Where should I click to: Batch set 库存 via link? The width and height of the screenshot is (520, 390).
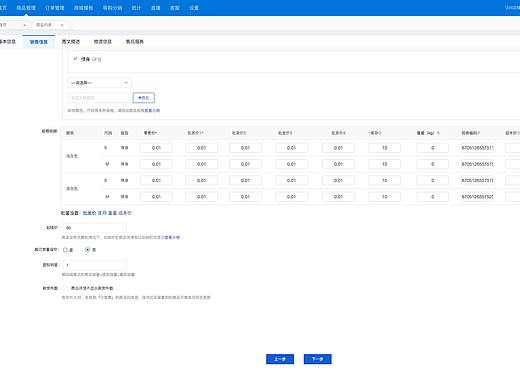(x=102, y=213)
